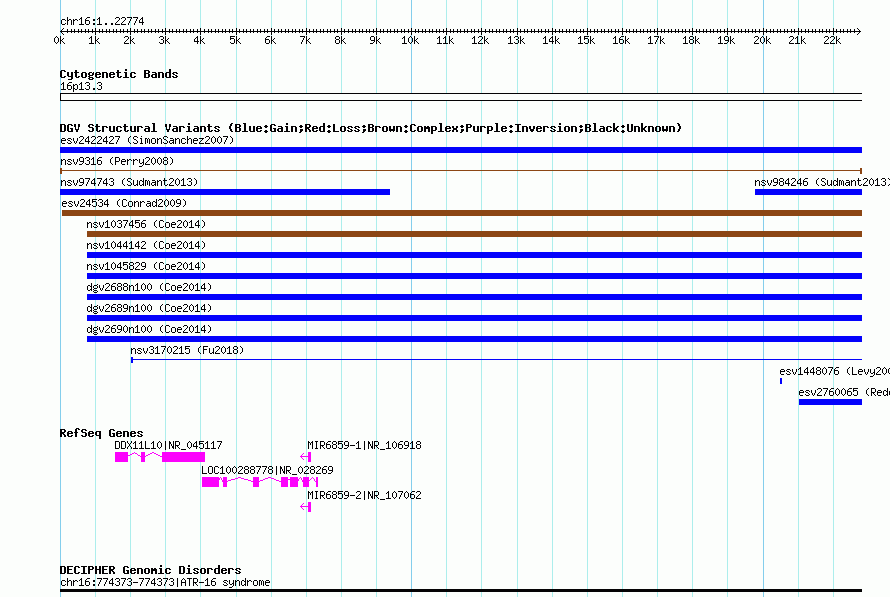Open the DGV Structural Variants track heading
Screen dimensions: 890x597
pos(371,128)
